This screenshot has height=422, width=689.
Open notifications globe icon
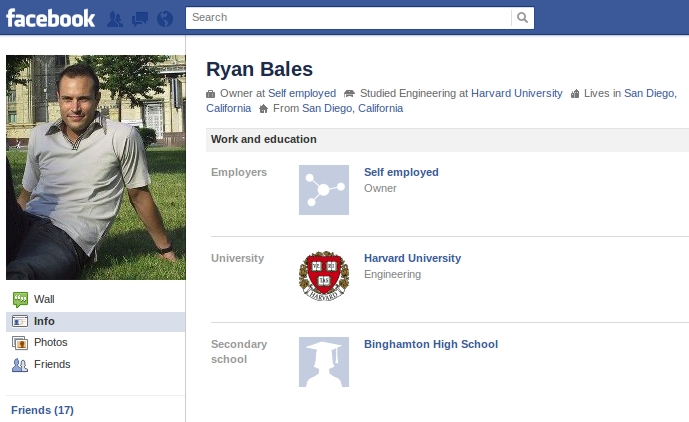coord(165,18)
